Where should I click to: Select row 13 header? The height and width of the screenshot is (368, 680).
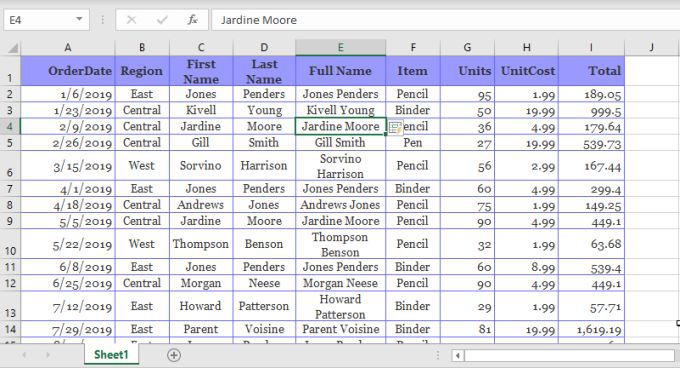[x=10, y=306]
